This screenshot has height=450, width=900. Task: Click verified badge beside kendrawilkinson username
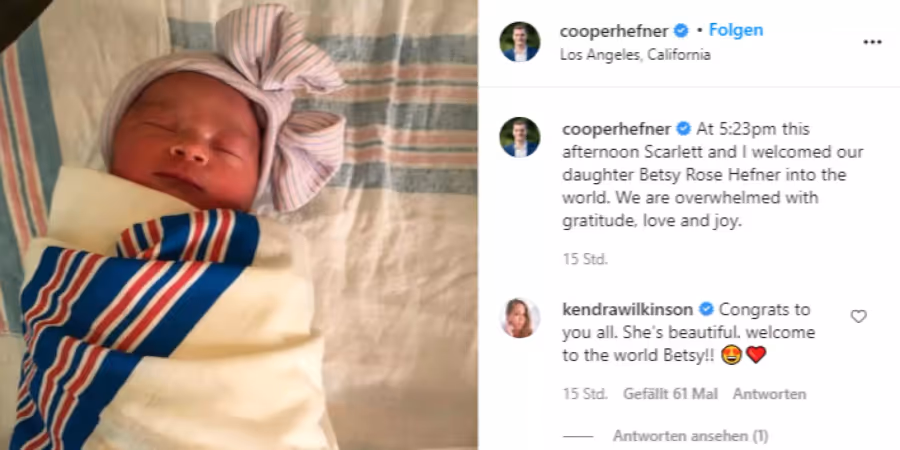706,310
